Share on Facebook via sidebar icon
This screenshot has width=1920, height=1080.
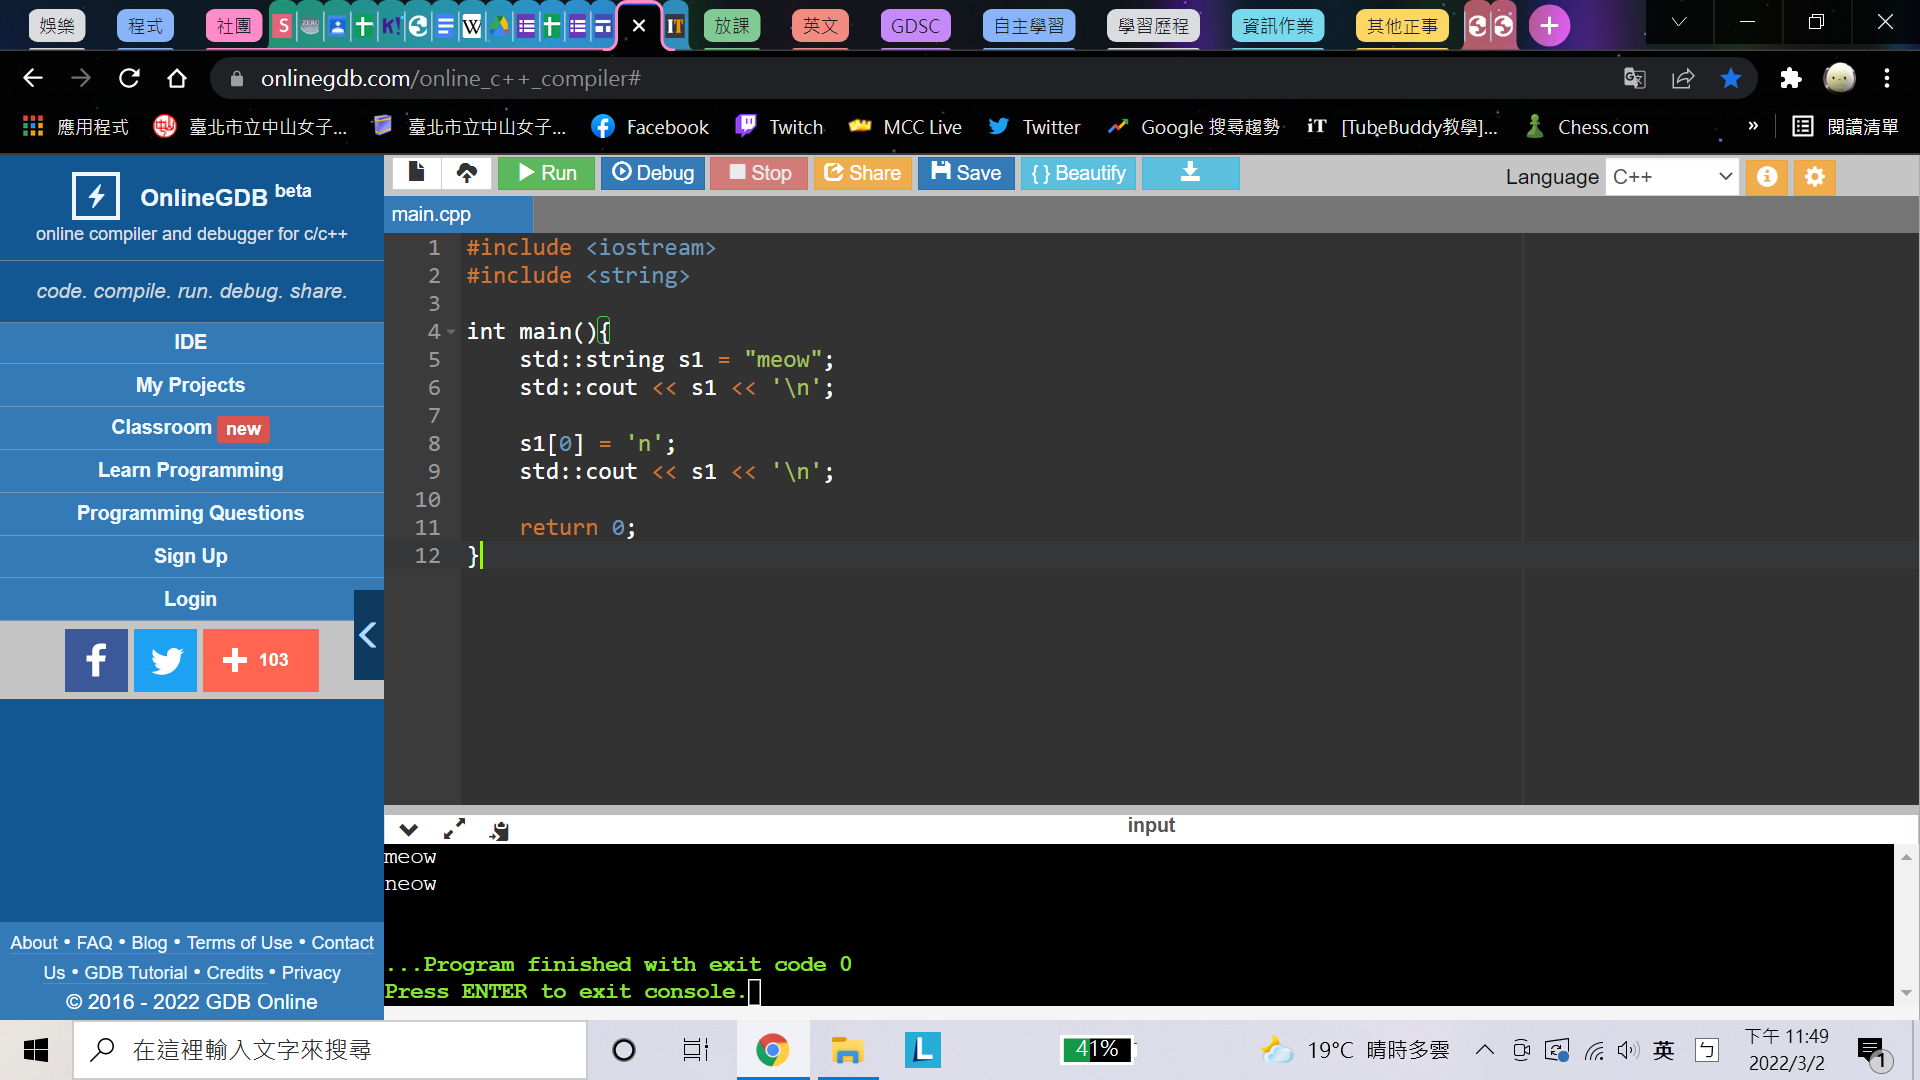tap(96, 660)
